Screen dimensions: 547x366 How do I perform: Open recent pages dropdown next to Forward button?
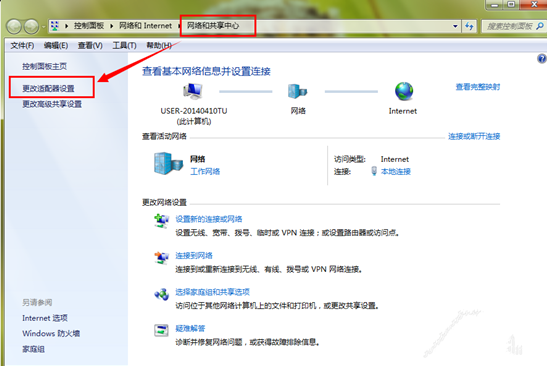44,27
